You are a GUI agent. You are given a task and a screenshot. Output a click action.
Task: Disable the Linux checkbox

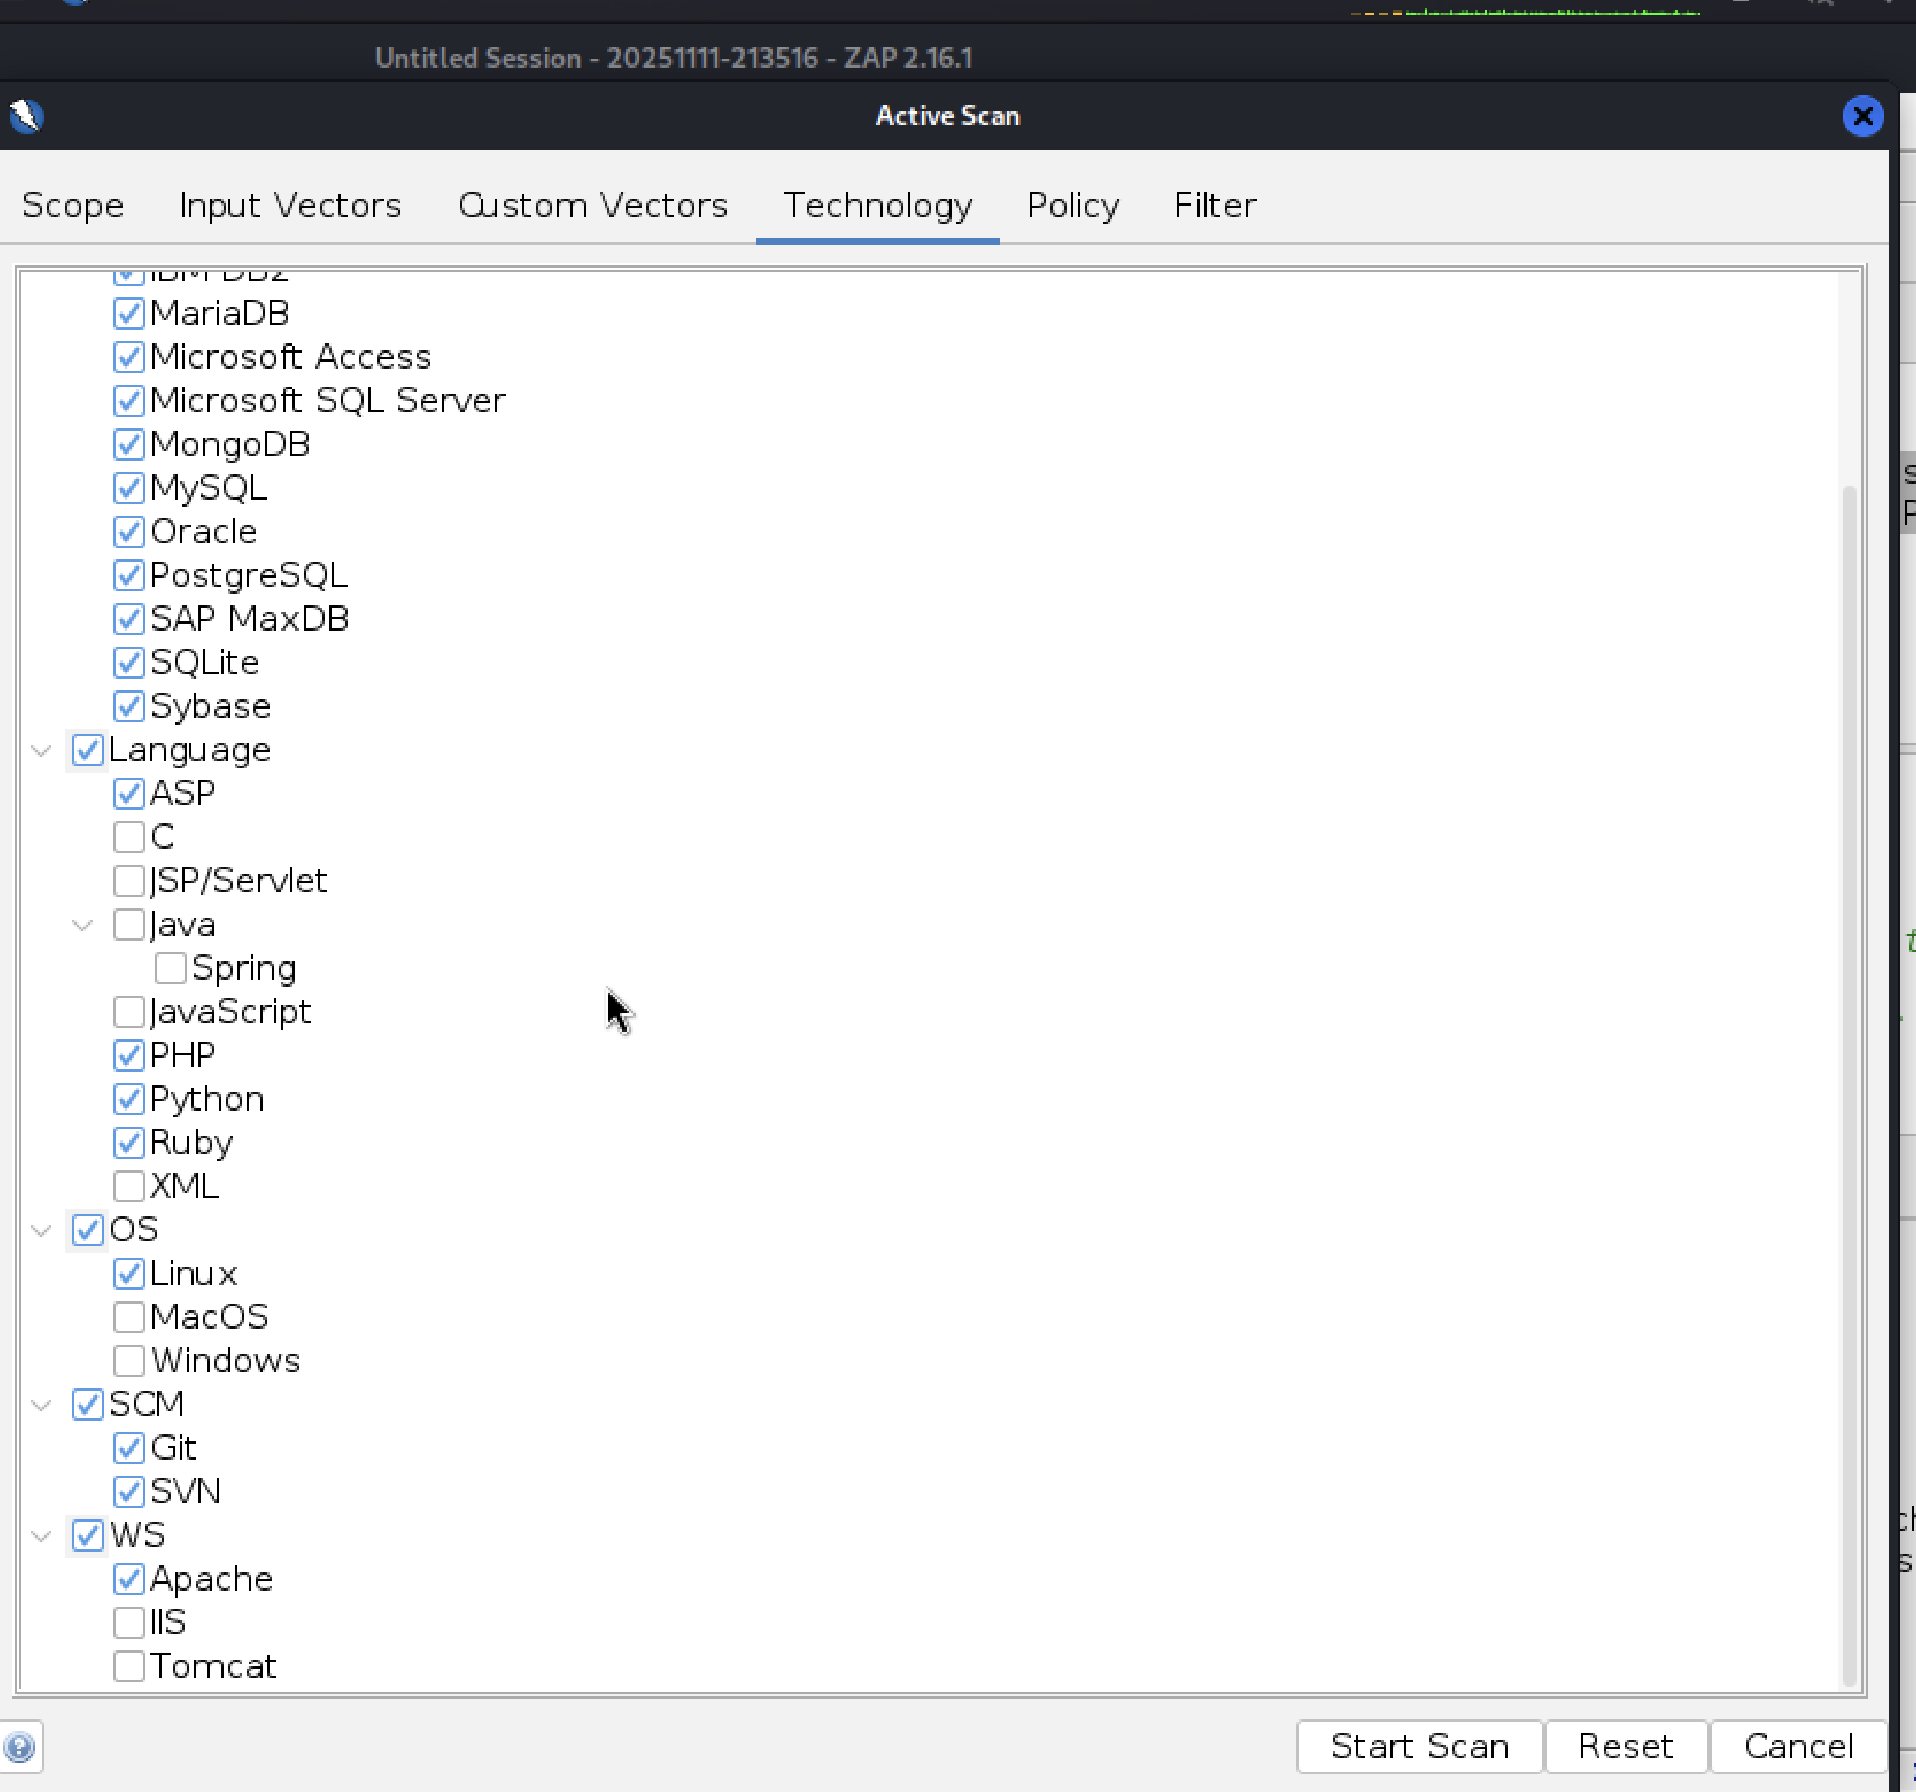[x=129, y=1274]
